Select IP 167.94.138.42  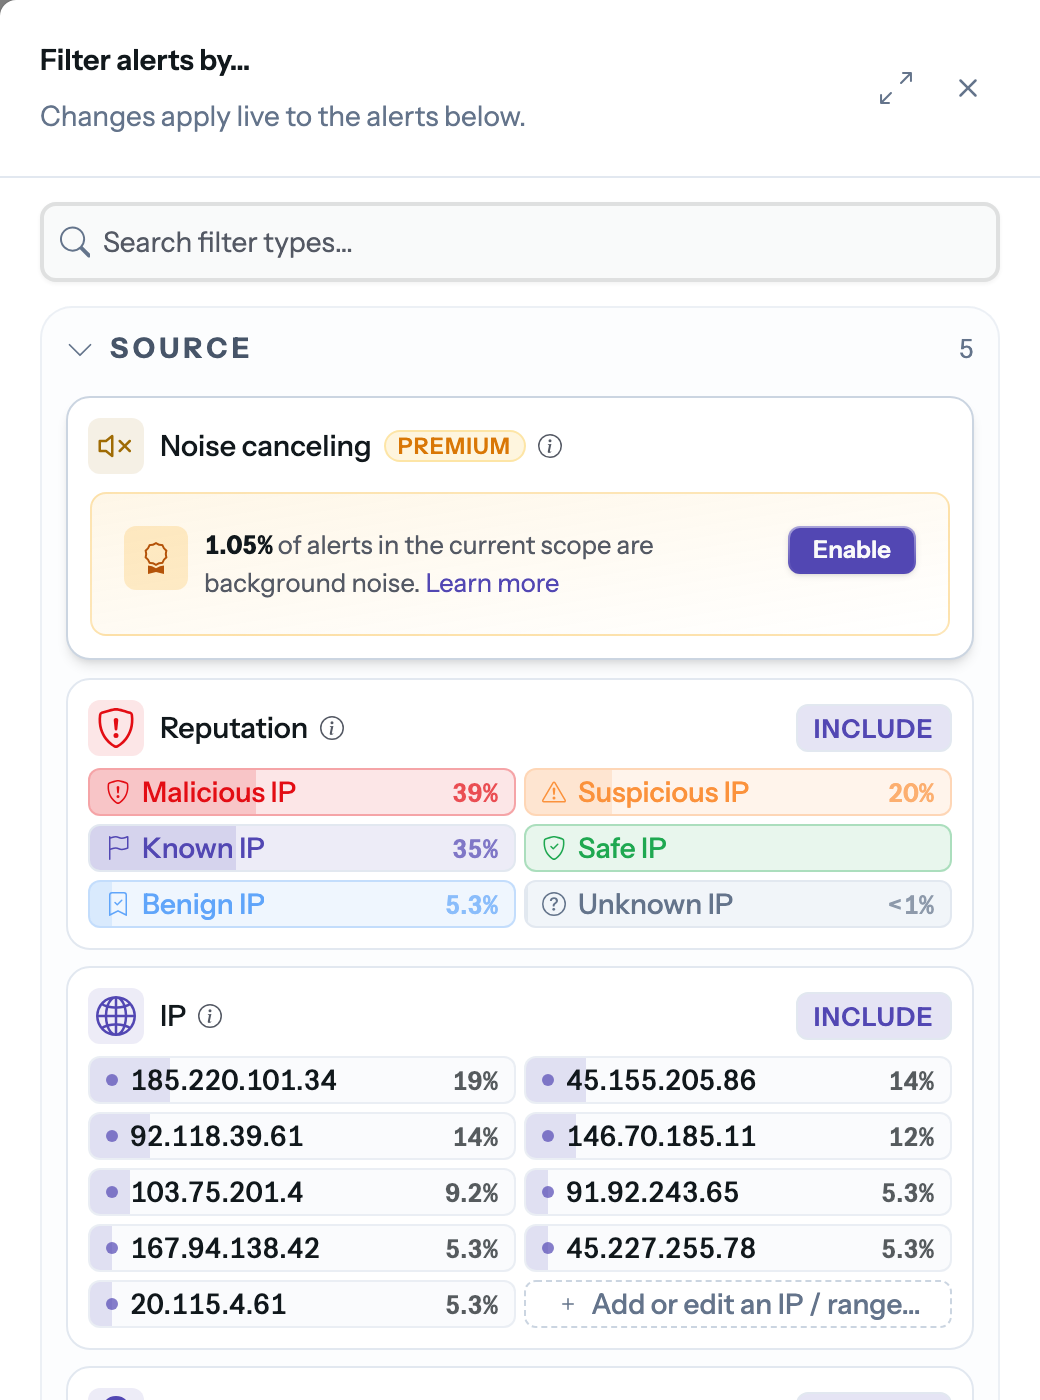(302, 1248)
